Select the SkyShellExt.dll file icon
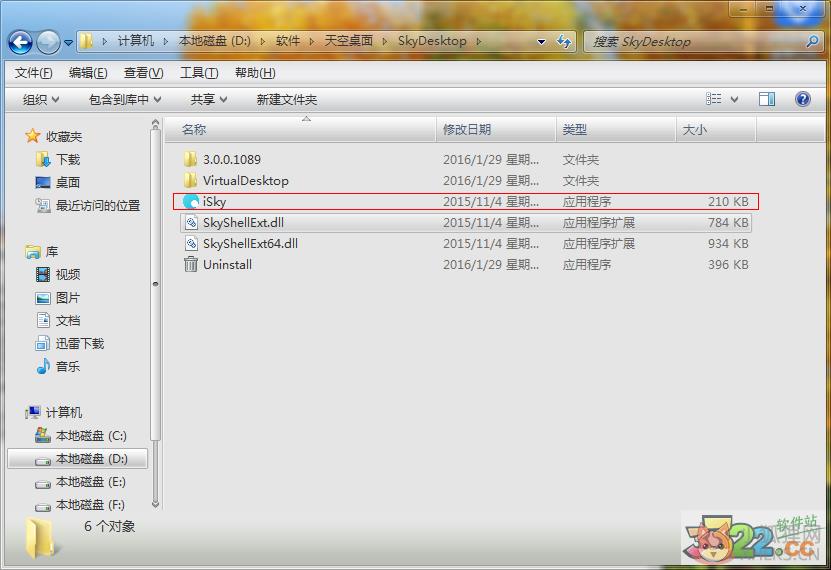The width and height of the screenshot is (831, 570). (191, 222)
